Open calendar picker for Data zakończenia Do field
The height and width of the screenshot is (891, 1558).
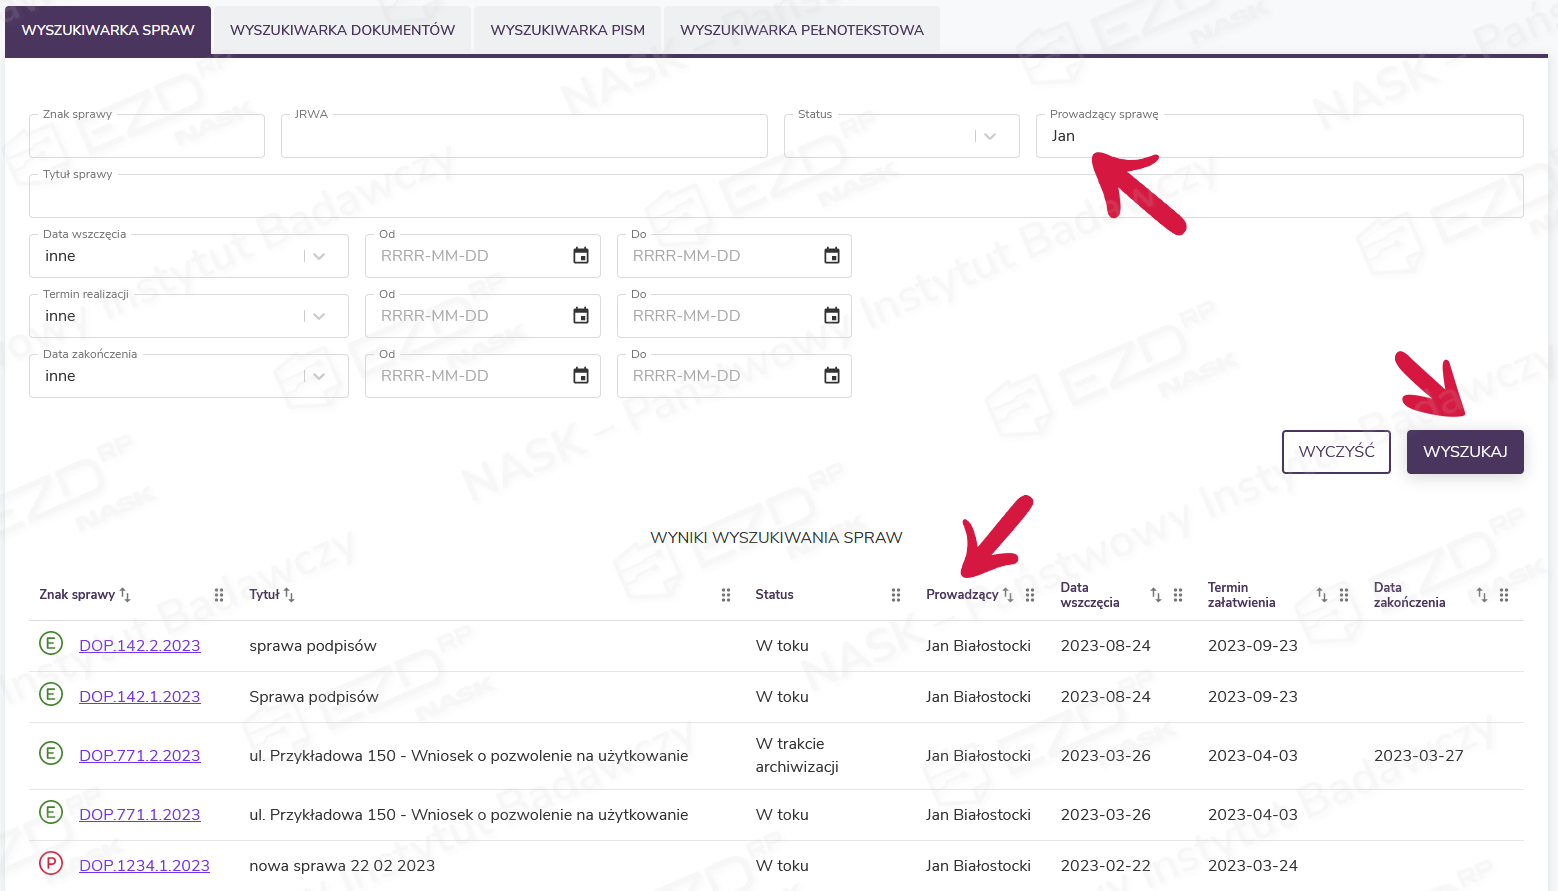click(831, 376)
